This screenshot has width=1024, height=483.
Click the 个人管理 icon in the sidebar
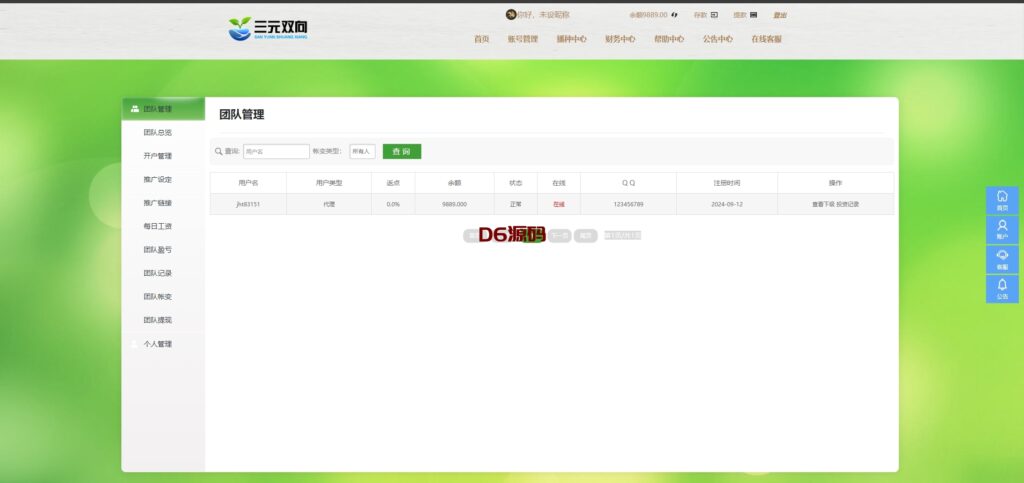[x=135, y=344]
